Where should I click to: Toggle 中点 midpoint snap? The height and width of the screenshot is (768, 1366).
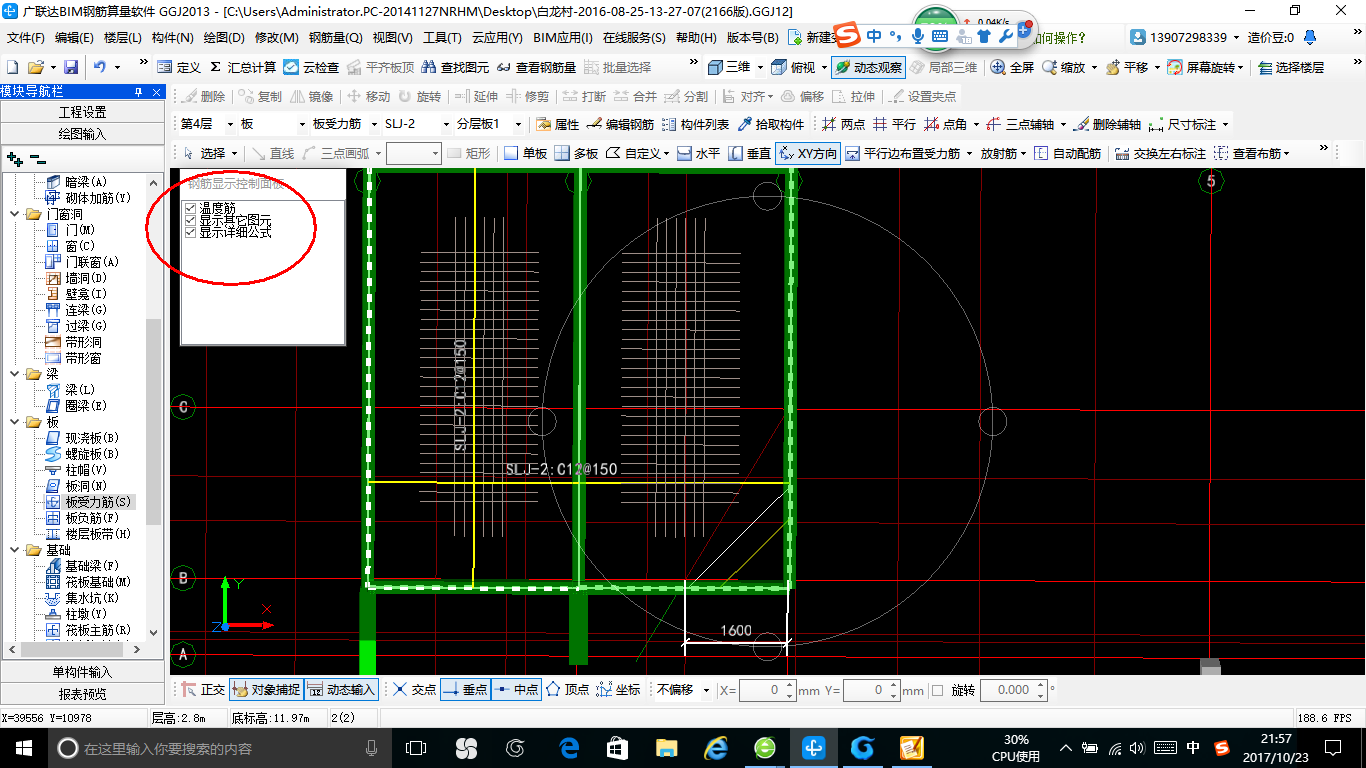tap(516, 690)
